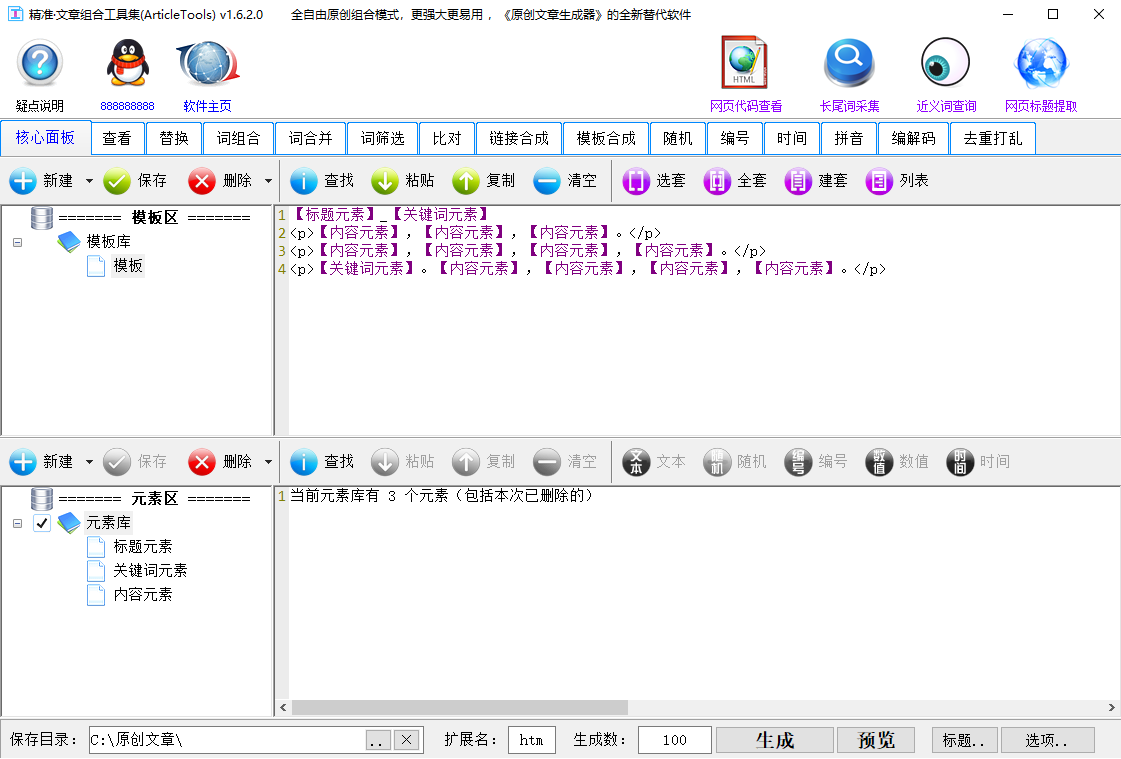Launch the 网页标题提取 tool
This screenshot has width=1121, height=759.
click(x=1041, y=66)
